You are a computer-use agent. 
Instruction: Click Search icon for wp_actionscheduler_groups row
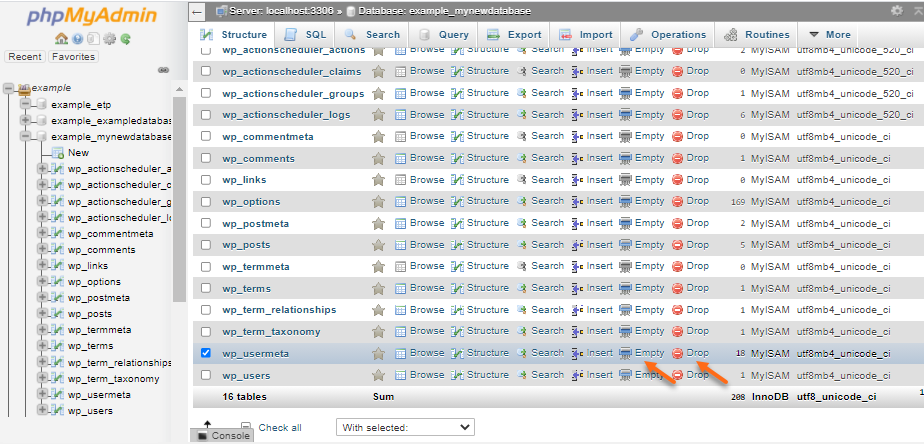522,93
